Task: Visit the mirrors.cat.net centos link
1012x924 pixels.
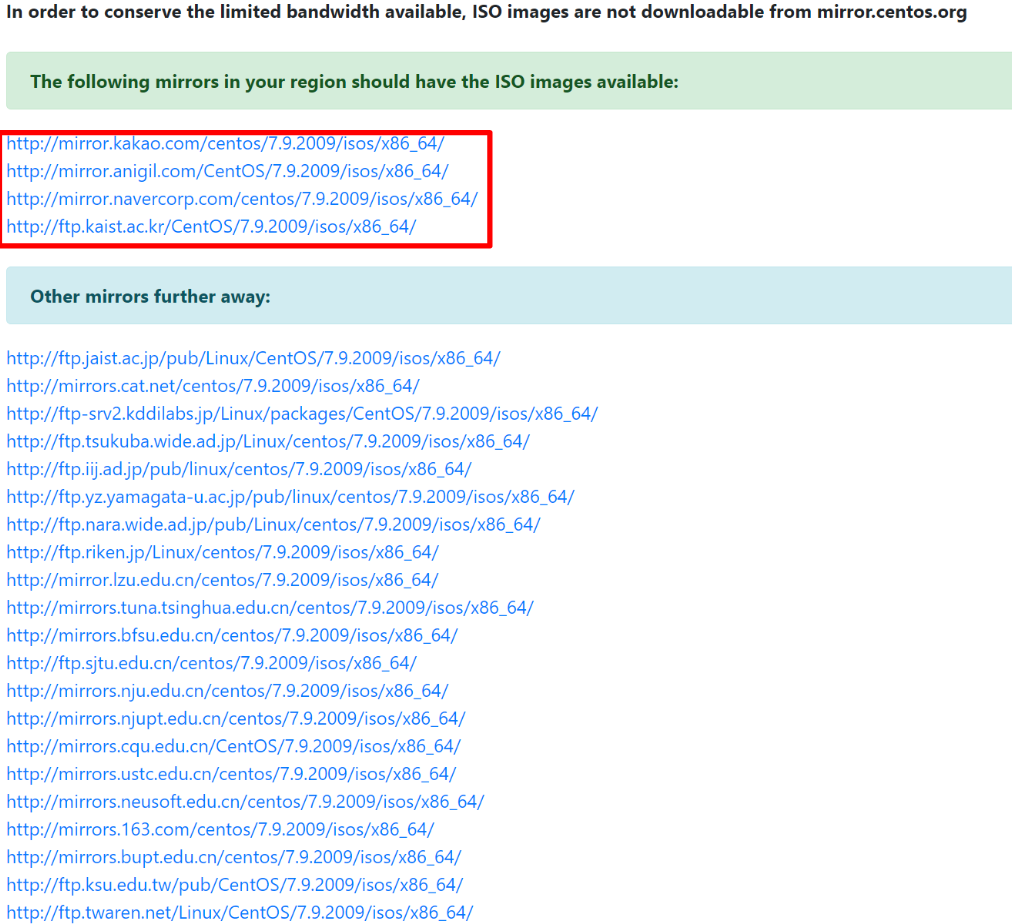Action: 213,386
